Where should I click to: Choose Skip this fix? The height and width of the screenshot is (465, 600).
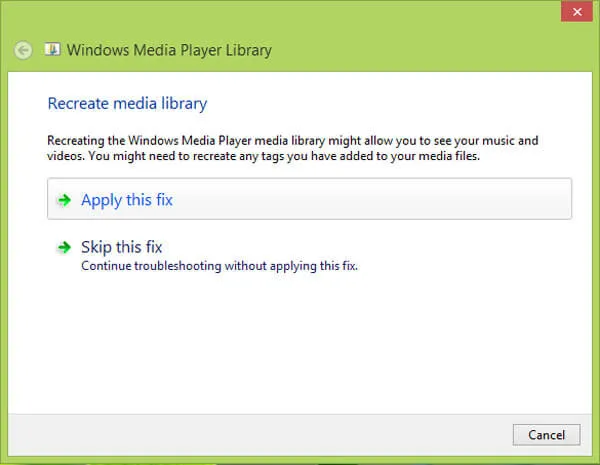coord(310,255)
